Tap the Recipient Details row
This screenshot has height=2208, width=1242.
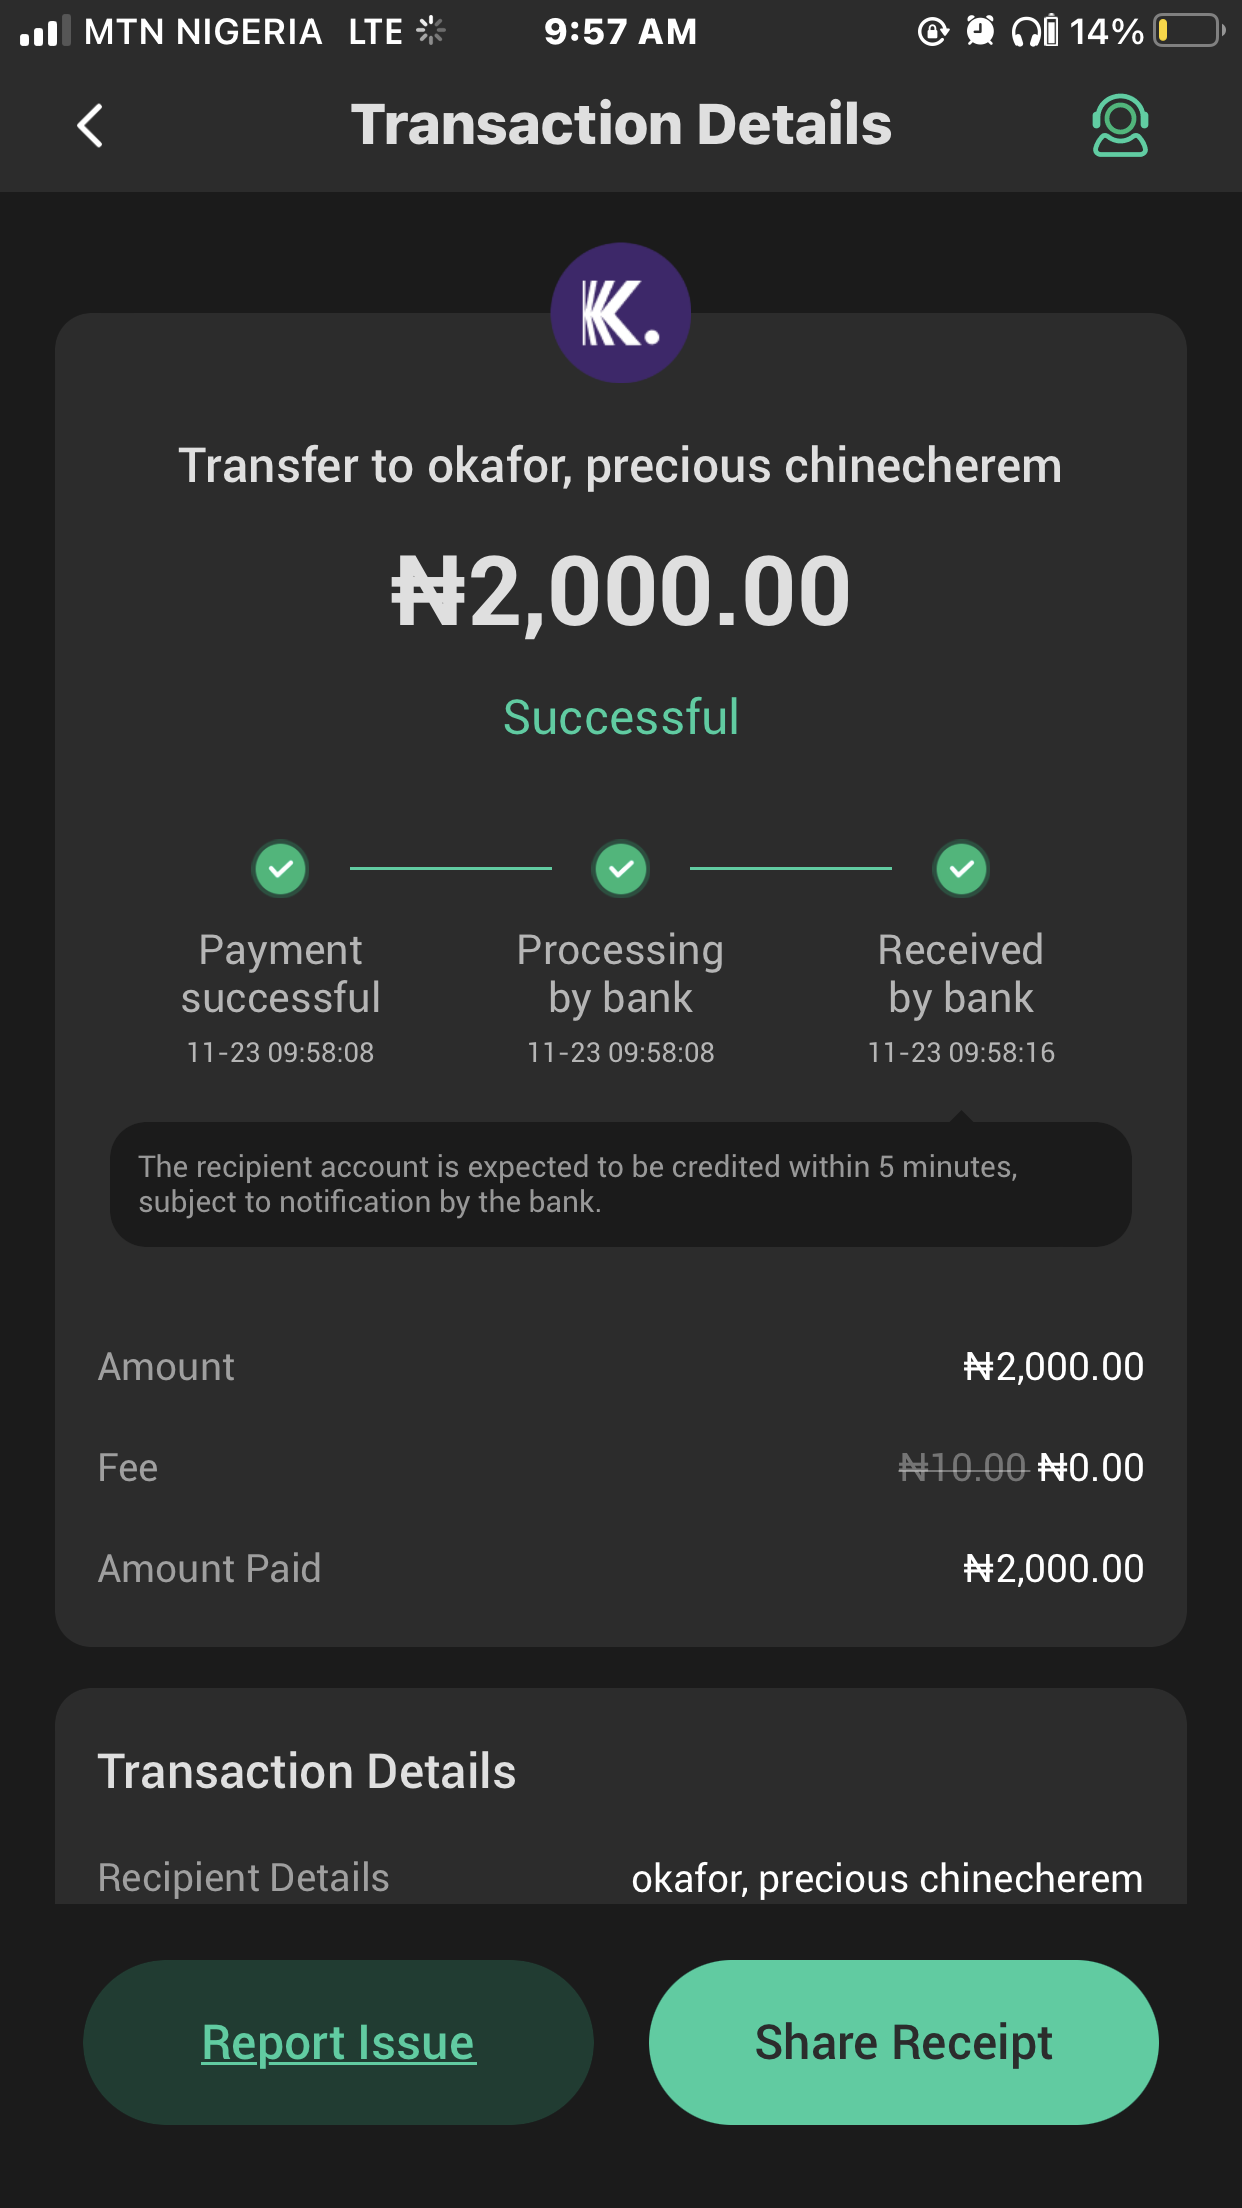pyautogui.click(x=621, y=1878)
